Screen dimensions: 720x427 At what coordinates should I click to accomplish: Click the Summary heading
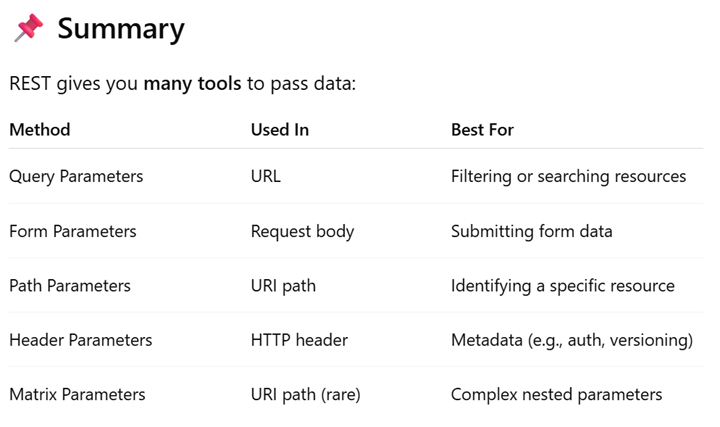coord(121,29)
